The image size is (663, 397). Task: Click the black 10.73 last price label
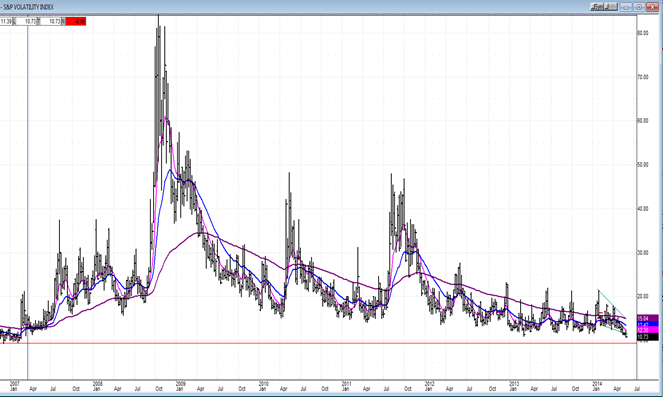(x=647, y=337)
